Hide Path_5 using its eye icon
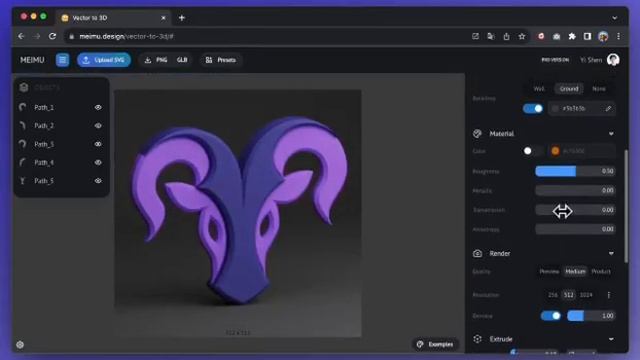Screen dimensions: 640x360 (98, 181)
